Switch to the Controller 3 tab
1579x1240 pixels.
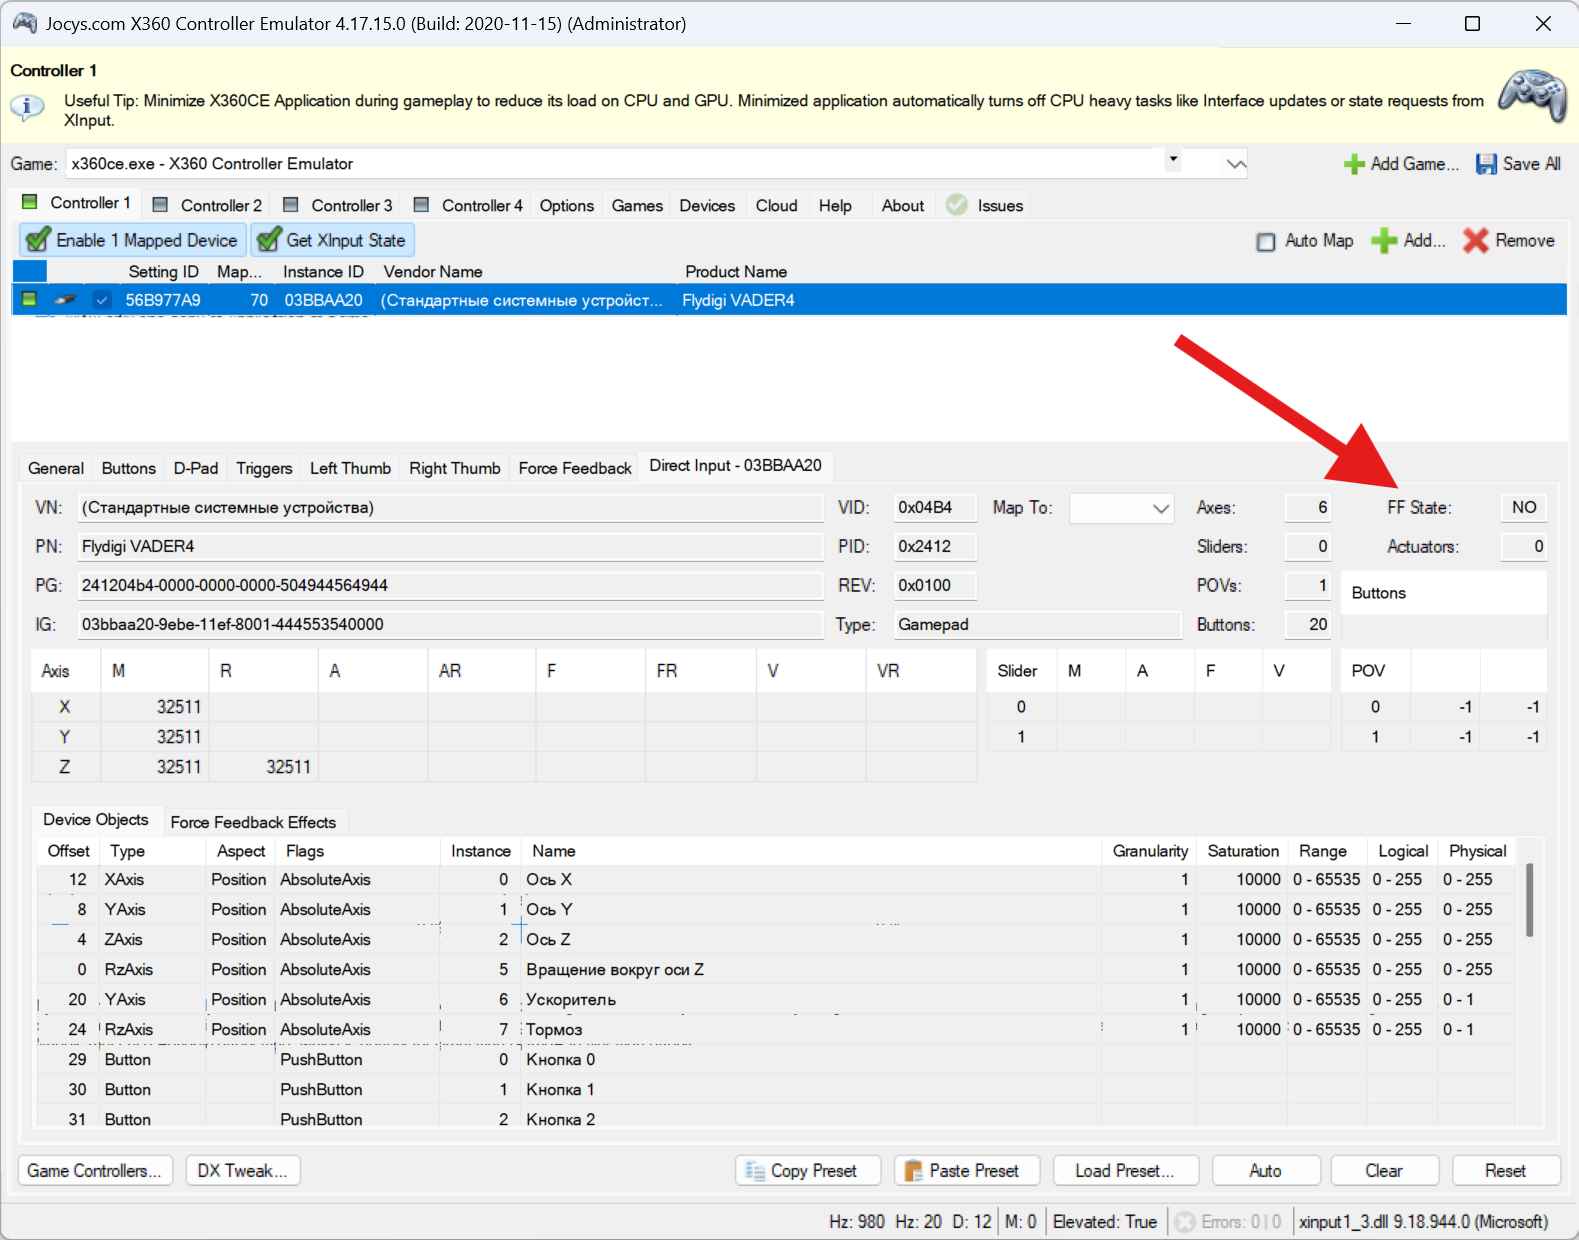[338, 205]
